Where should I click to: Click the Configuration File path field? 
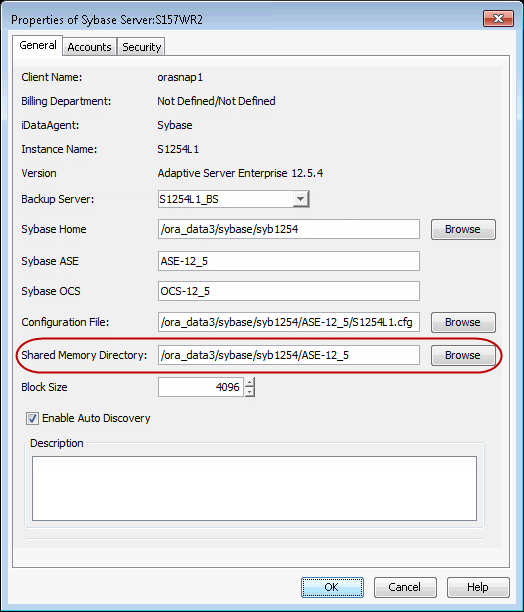tap(289, 322)
